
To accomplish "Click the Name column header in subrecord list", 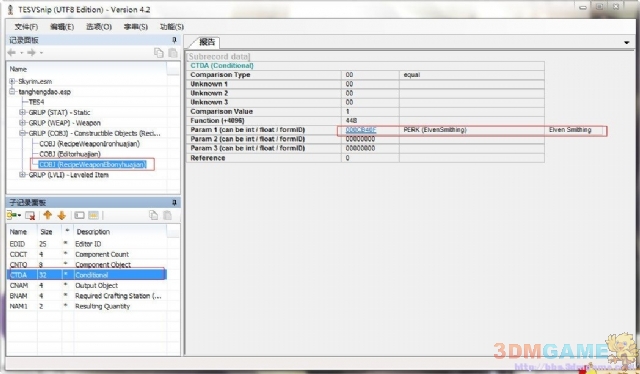I will pos(18,232).
